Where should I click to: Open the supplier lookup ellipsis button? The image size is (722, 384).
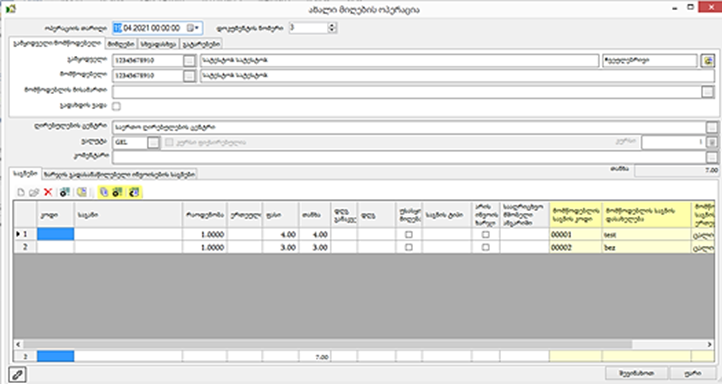189,76
